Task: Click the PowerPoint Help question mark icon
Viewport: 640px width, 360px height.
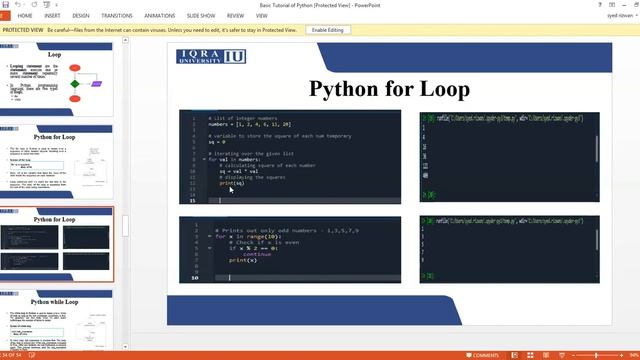Action: (x=600, y=5)
